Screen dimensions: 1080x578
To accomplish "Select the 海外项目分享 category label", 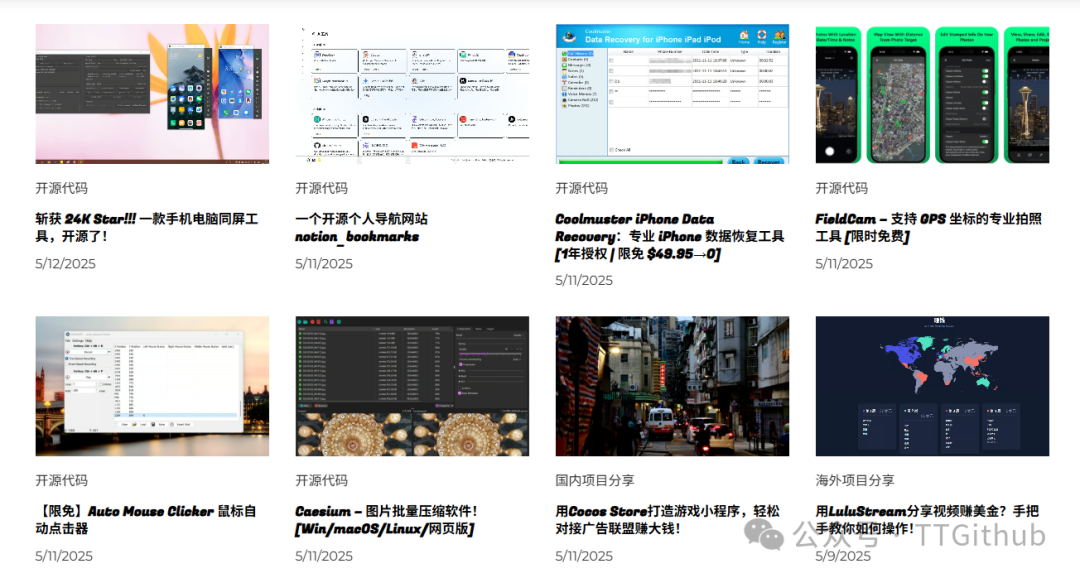I will [855, 480].
